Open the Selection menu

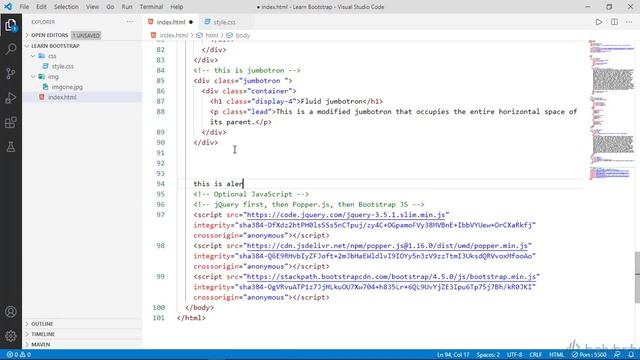66,7
